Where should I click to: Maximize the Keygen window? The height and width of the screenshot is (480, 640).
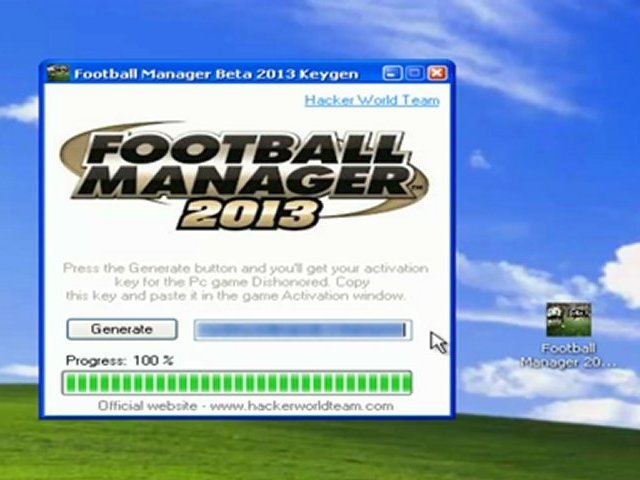(415, 74)
